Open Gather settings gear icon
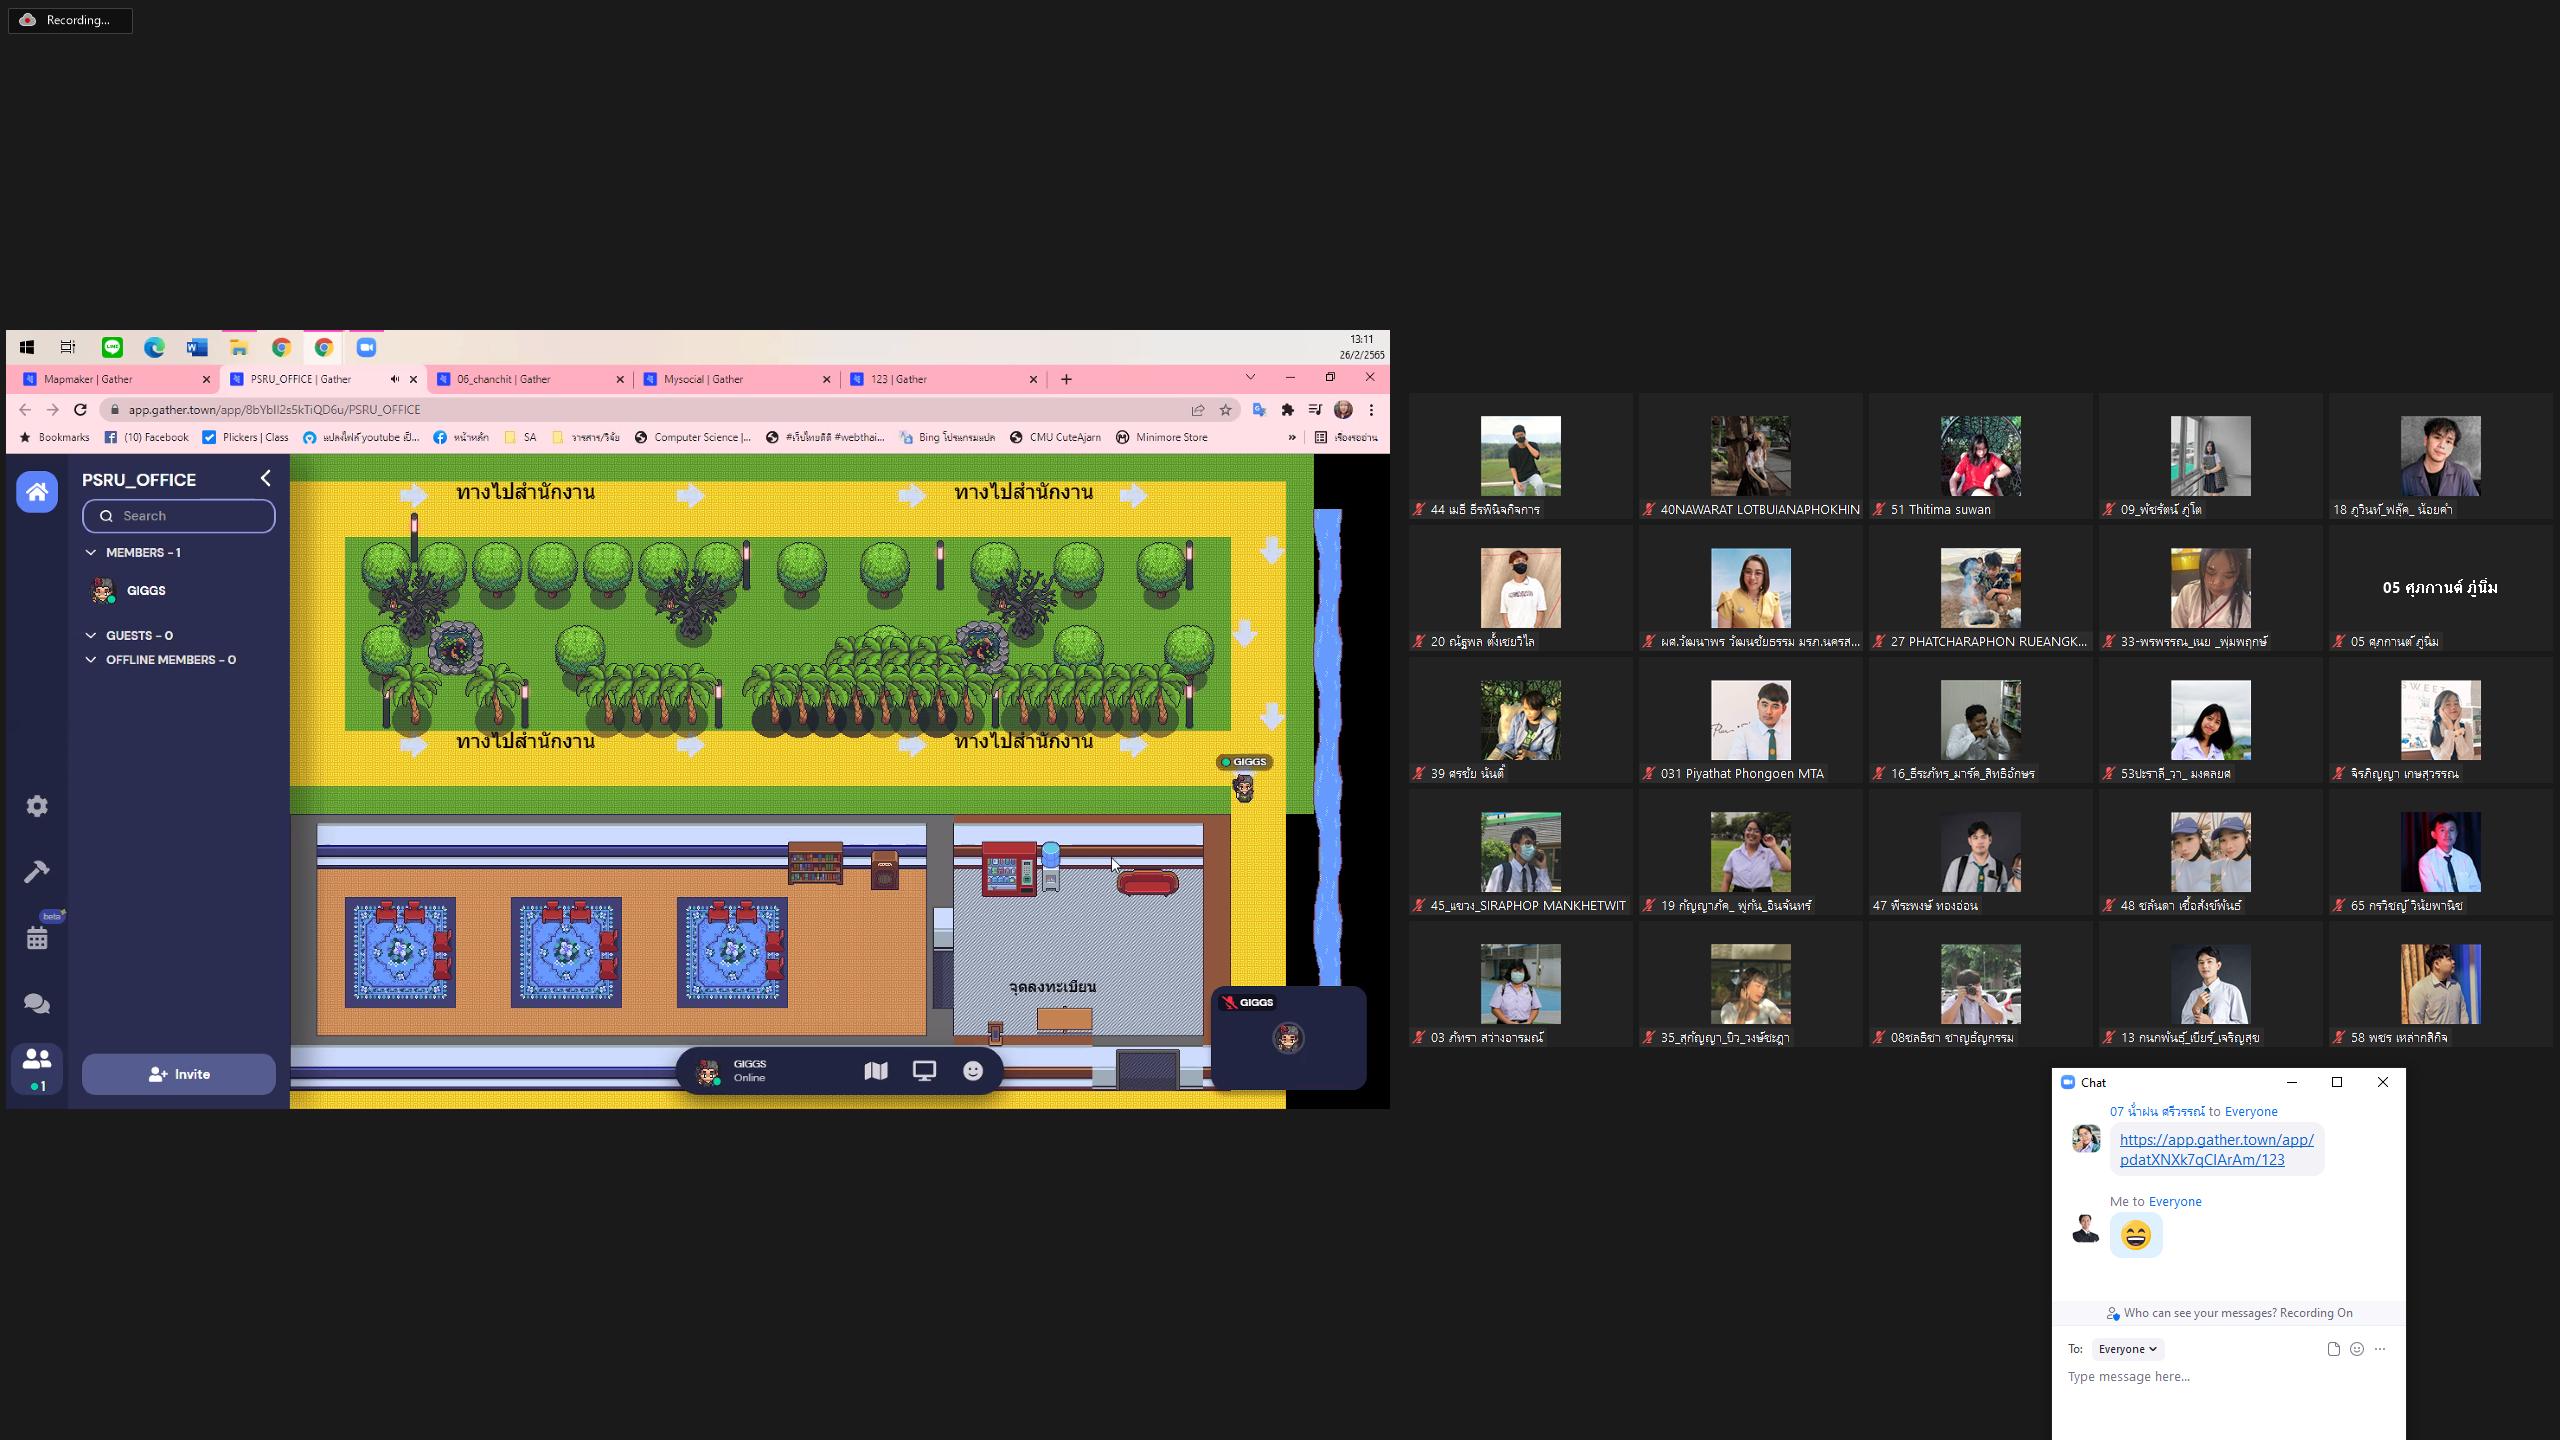 [37, 806]
